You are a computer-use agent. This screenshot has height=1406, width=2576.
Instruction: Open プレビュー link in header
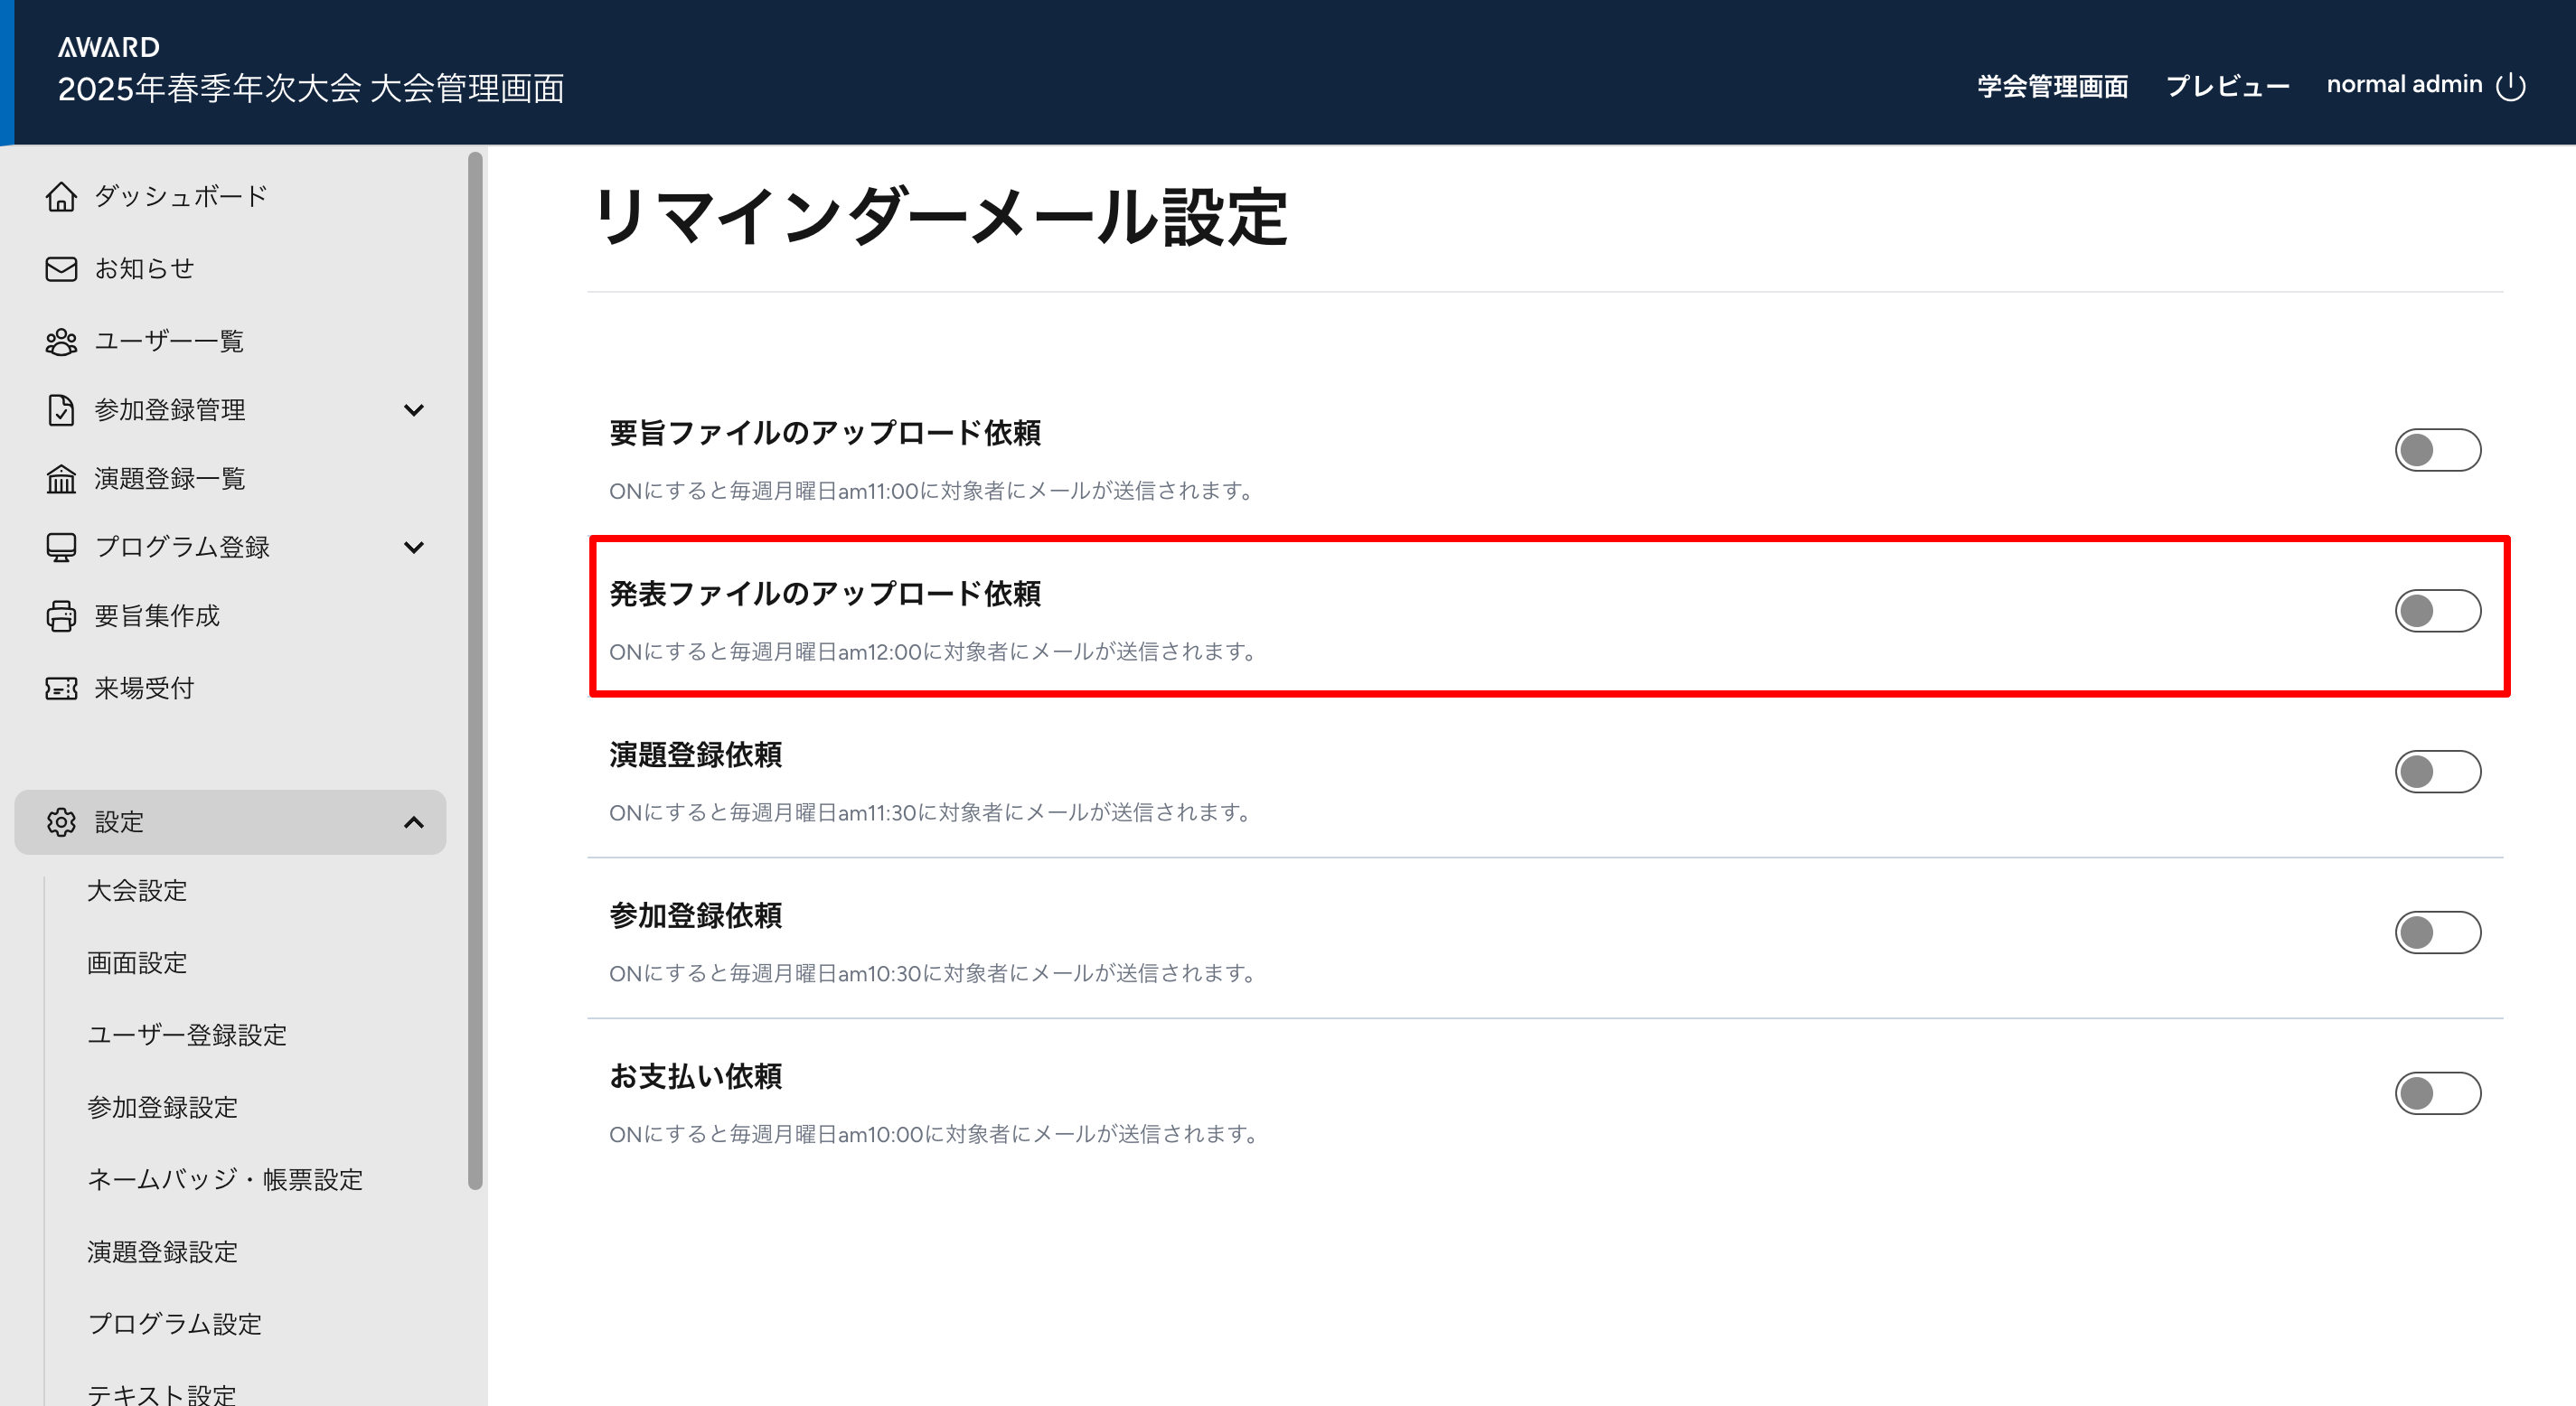coord(2227,86)
